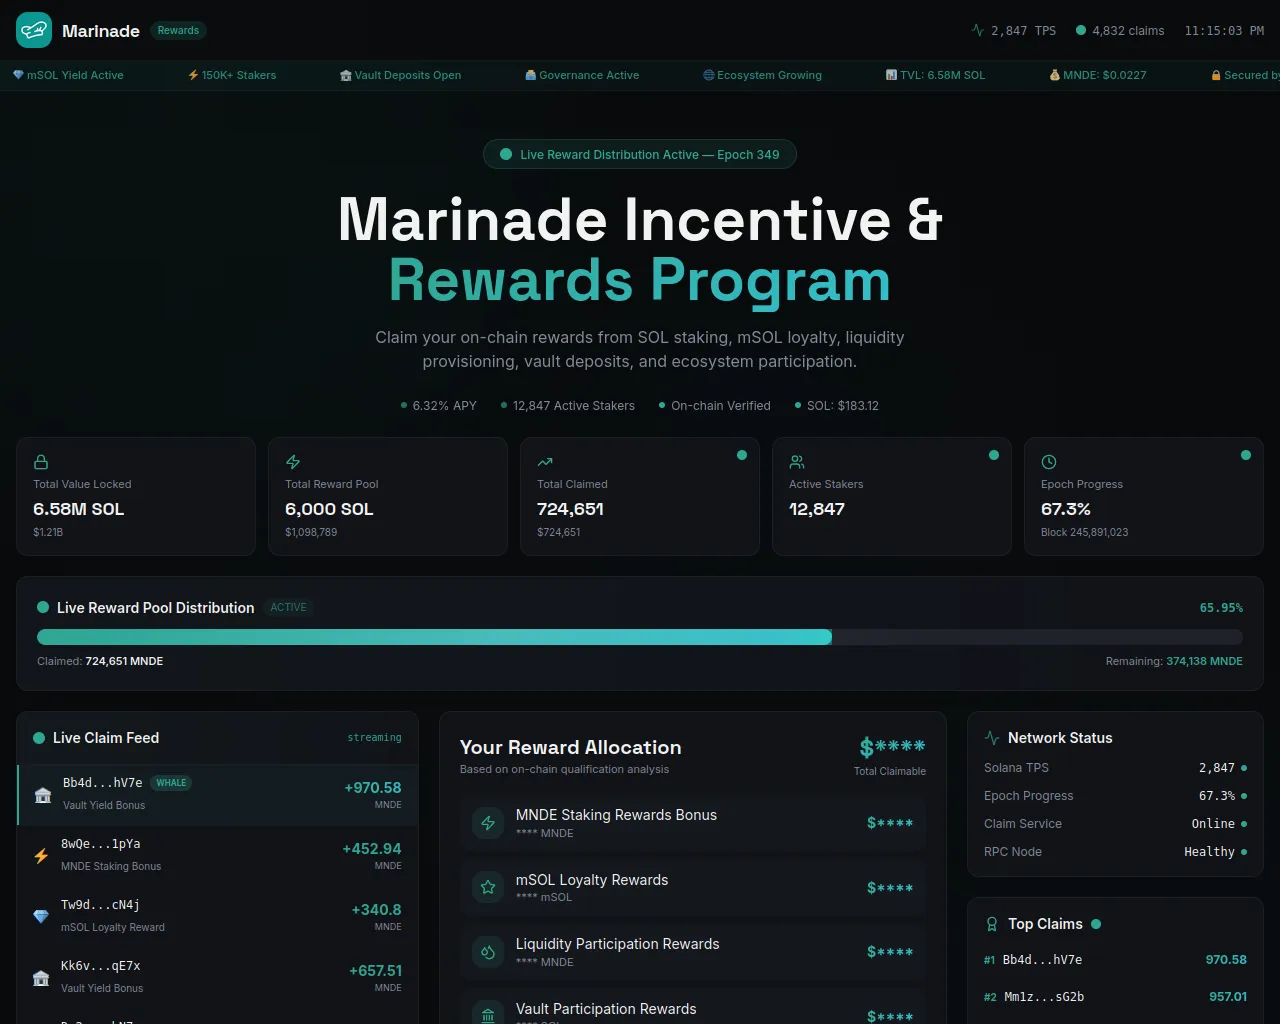Screen dimensions: 1280x1024
Task: Click the Marinade logo icon
Action: (x=34, y=31)
